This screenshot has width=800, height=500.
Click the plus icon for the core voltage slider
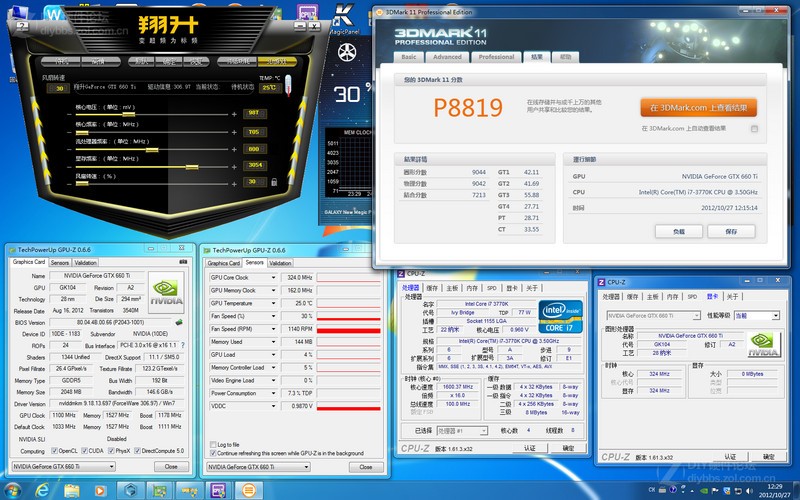(234, 115)
